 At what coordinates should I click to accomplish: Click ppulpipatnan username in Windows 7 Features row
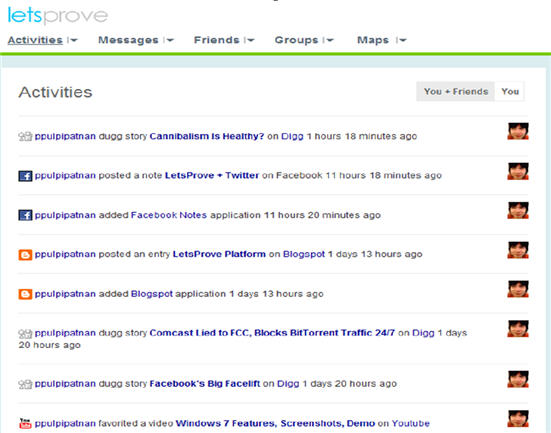(x=65, y=423)
